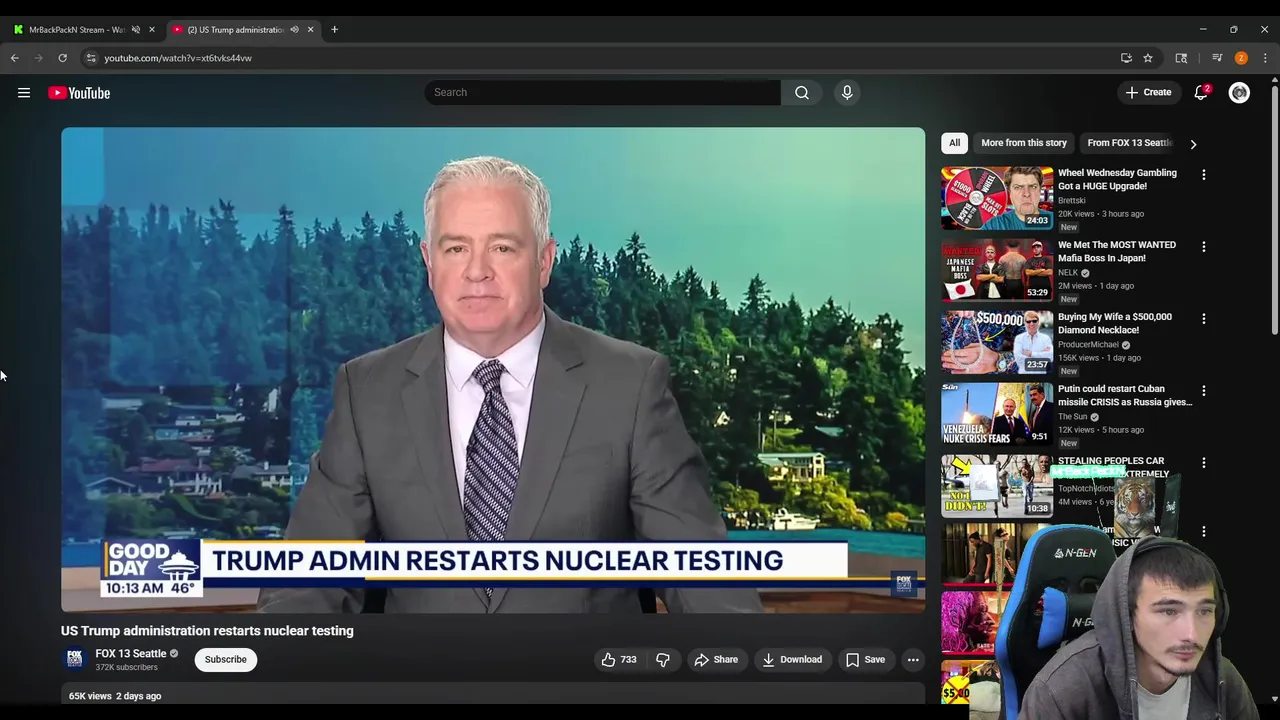This screenshot has width=1280, height=720.
Task: Open options for Wheel Wednesday Gambling video
Action: pyautogui.click(x=1203, y=174)
